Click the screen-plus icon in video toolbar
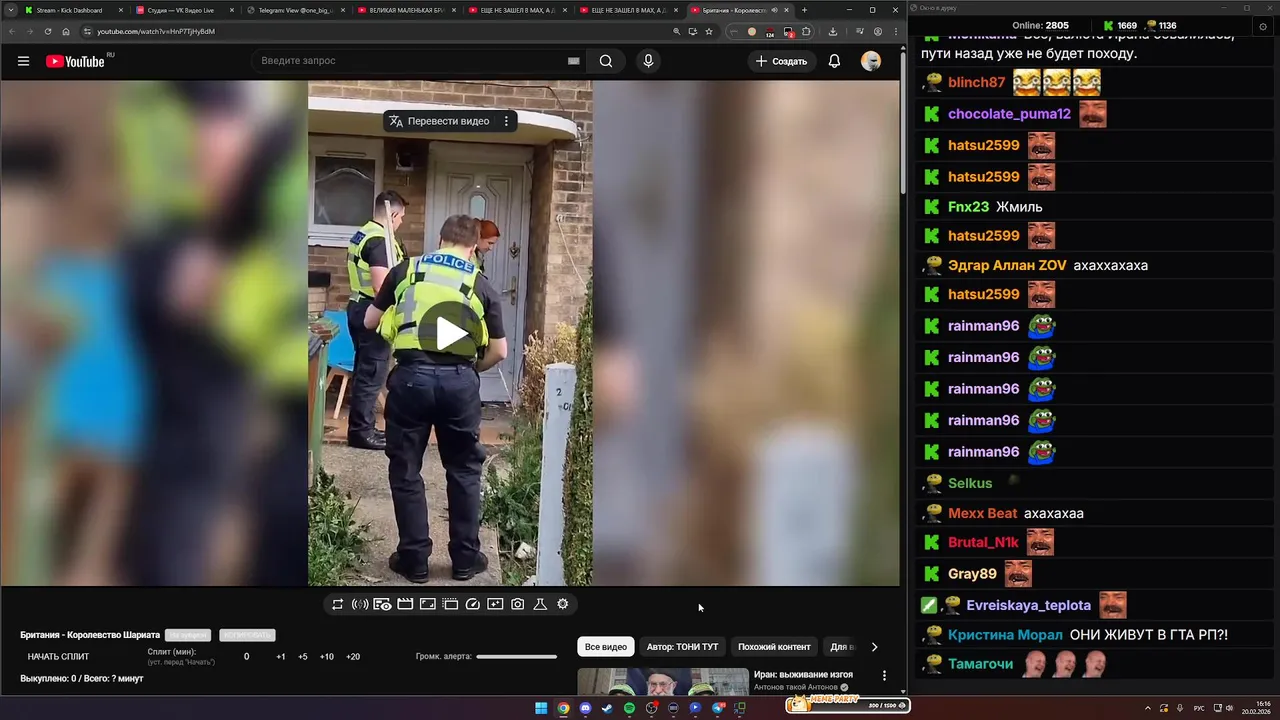1280x720 pixels. (495, 604)
